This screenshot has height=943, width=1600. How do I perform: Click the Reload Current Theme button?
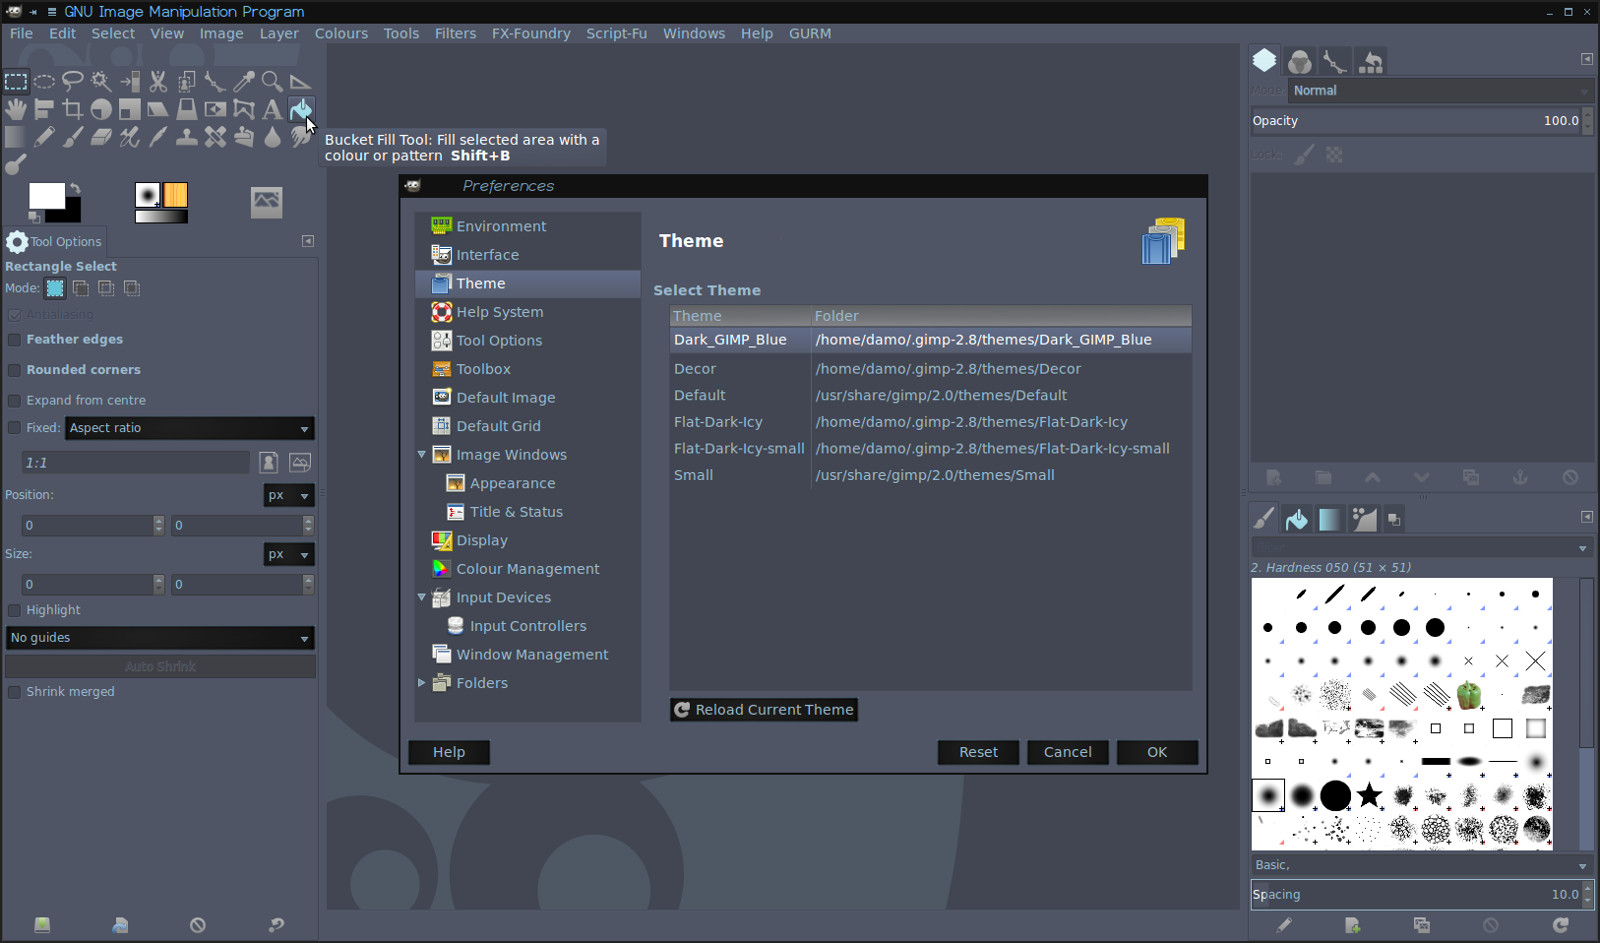pyautogui.click(x=763, y=709)
